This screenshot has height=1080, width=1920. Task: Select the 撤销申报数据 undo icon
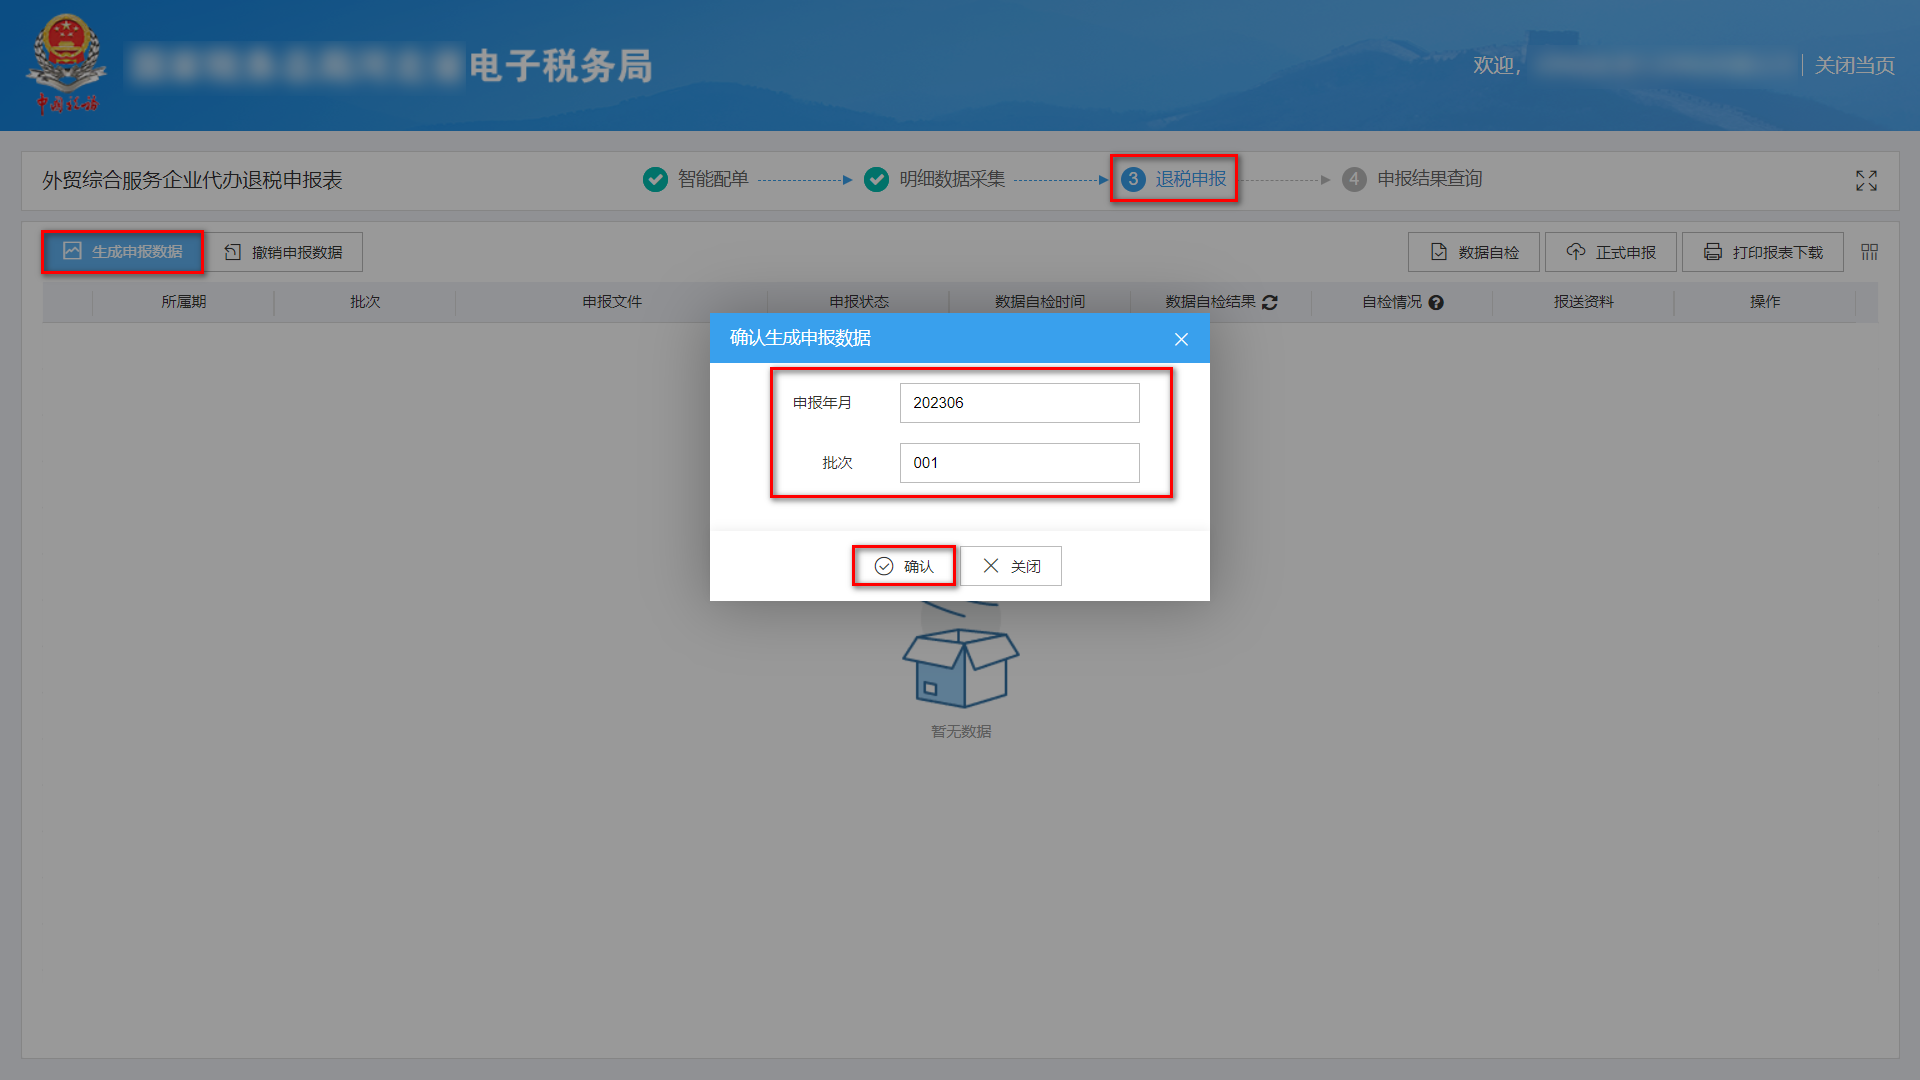pyautogui.click(x=231, y=252)
